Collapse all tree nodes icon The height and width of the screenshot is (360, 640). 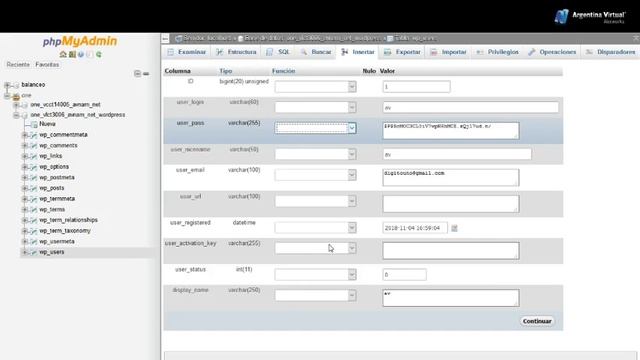pyautogui.click(x=137, y=73)
